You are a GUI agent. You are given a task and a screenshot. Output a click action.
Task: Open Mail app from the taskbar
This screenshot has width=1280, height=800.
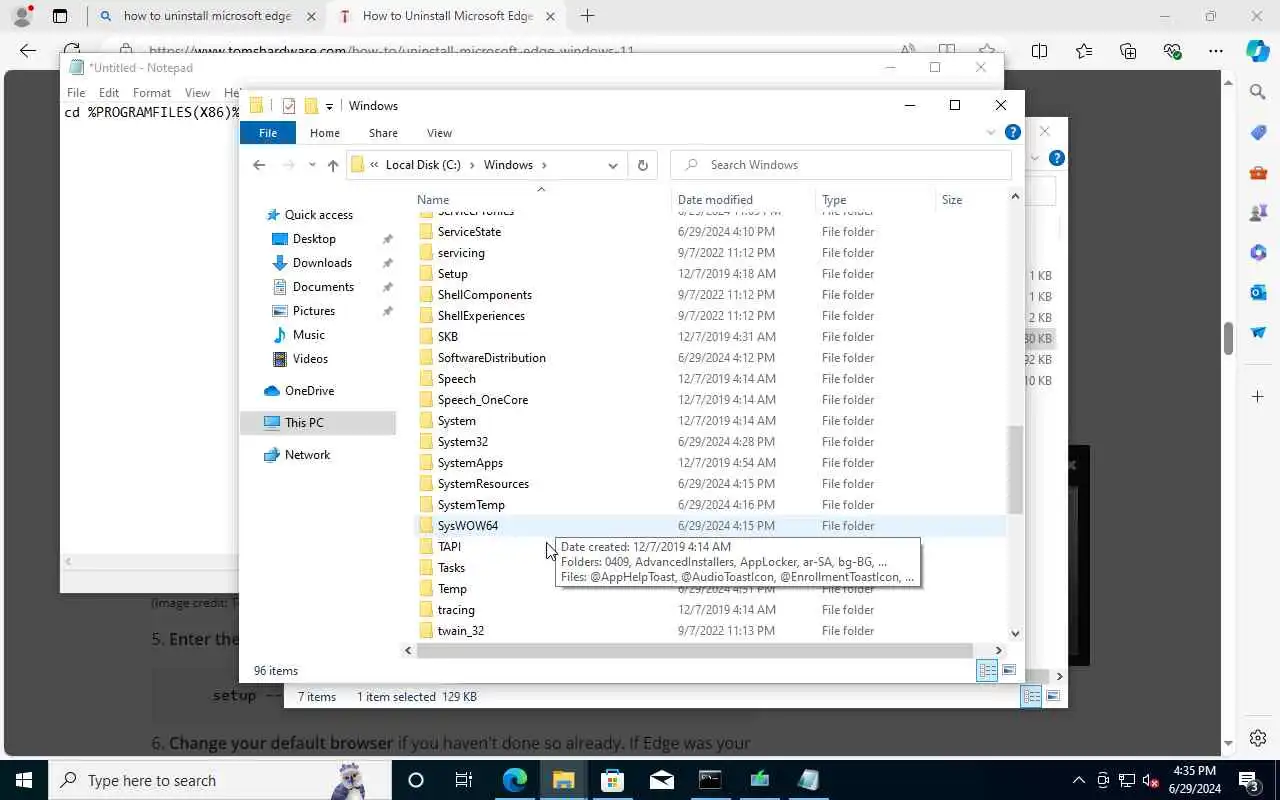click(661, 780)
